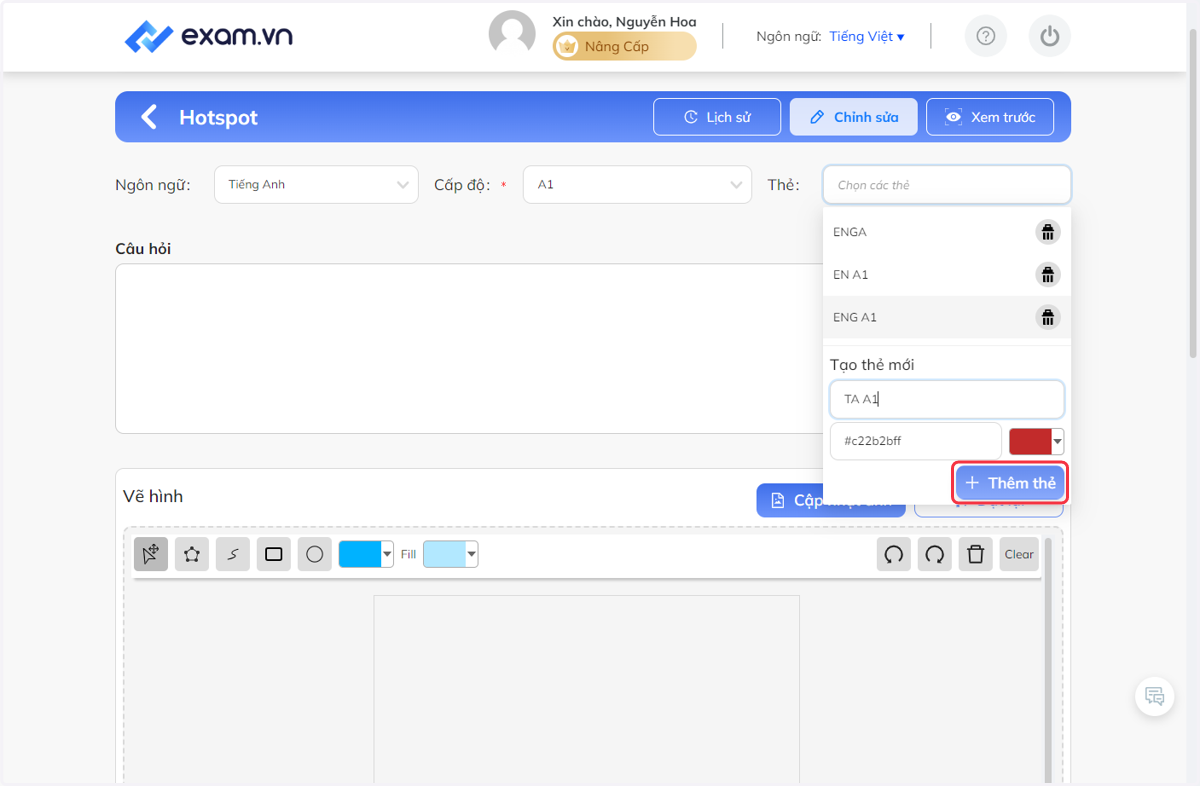Delete the ENGA tag with its trash icon
1200x786 pixels.
tap(1047, 232)
